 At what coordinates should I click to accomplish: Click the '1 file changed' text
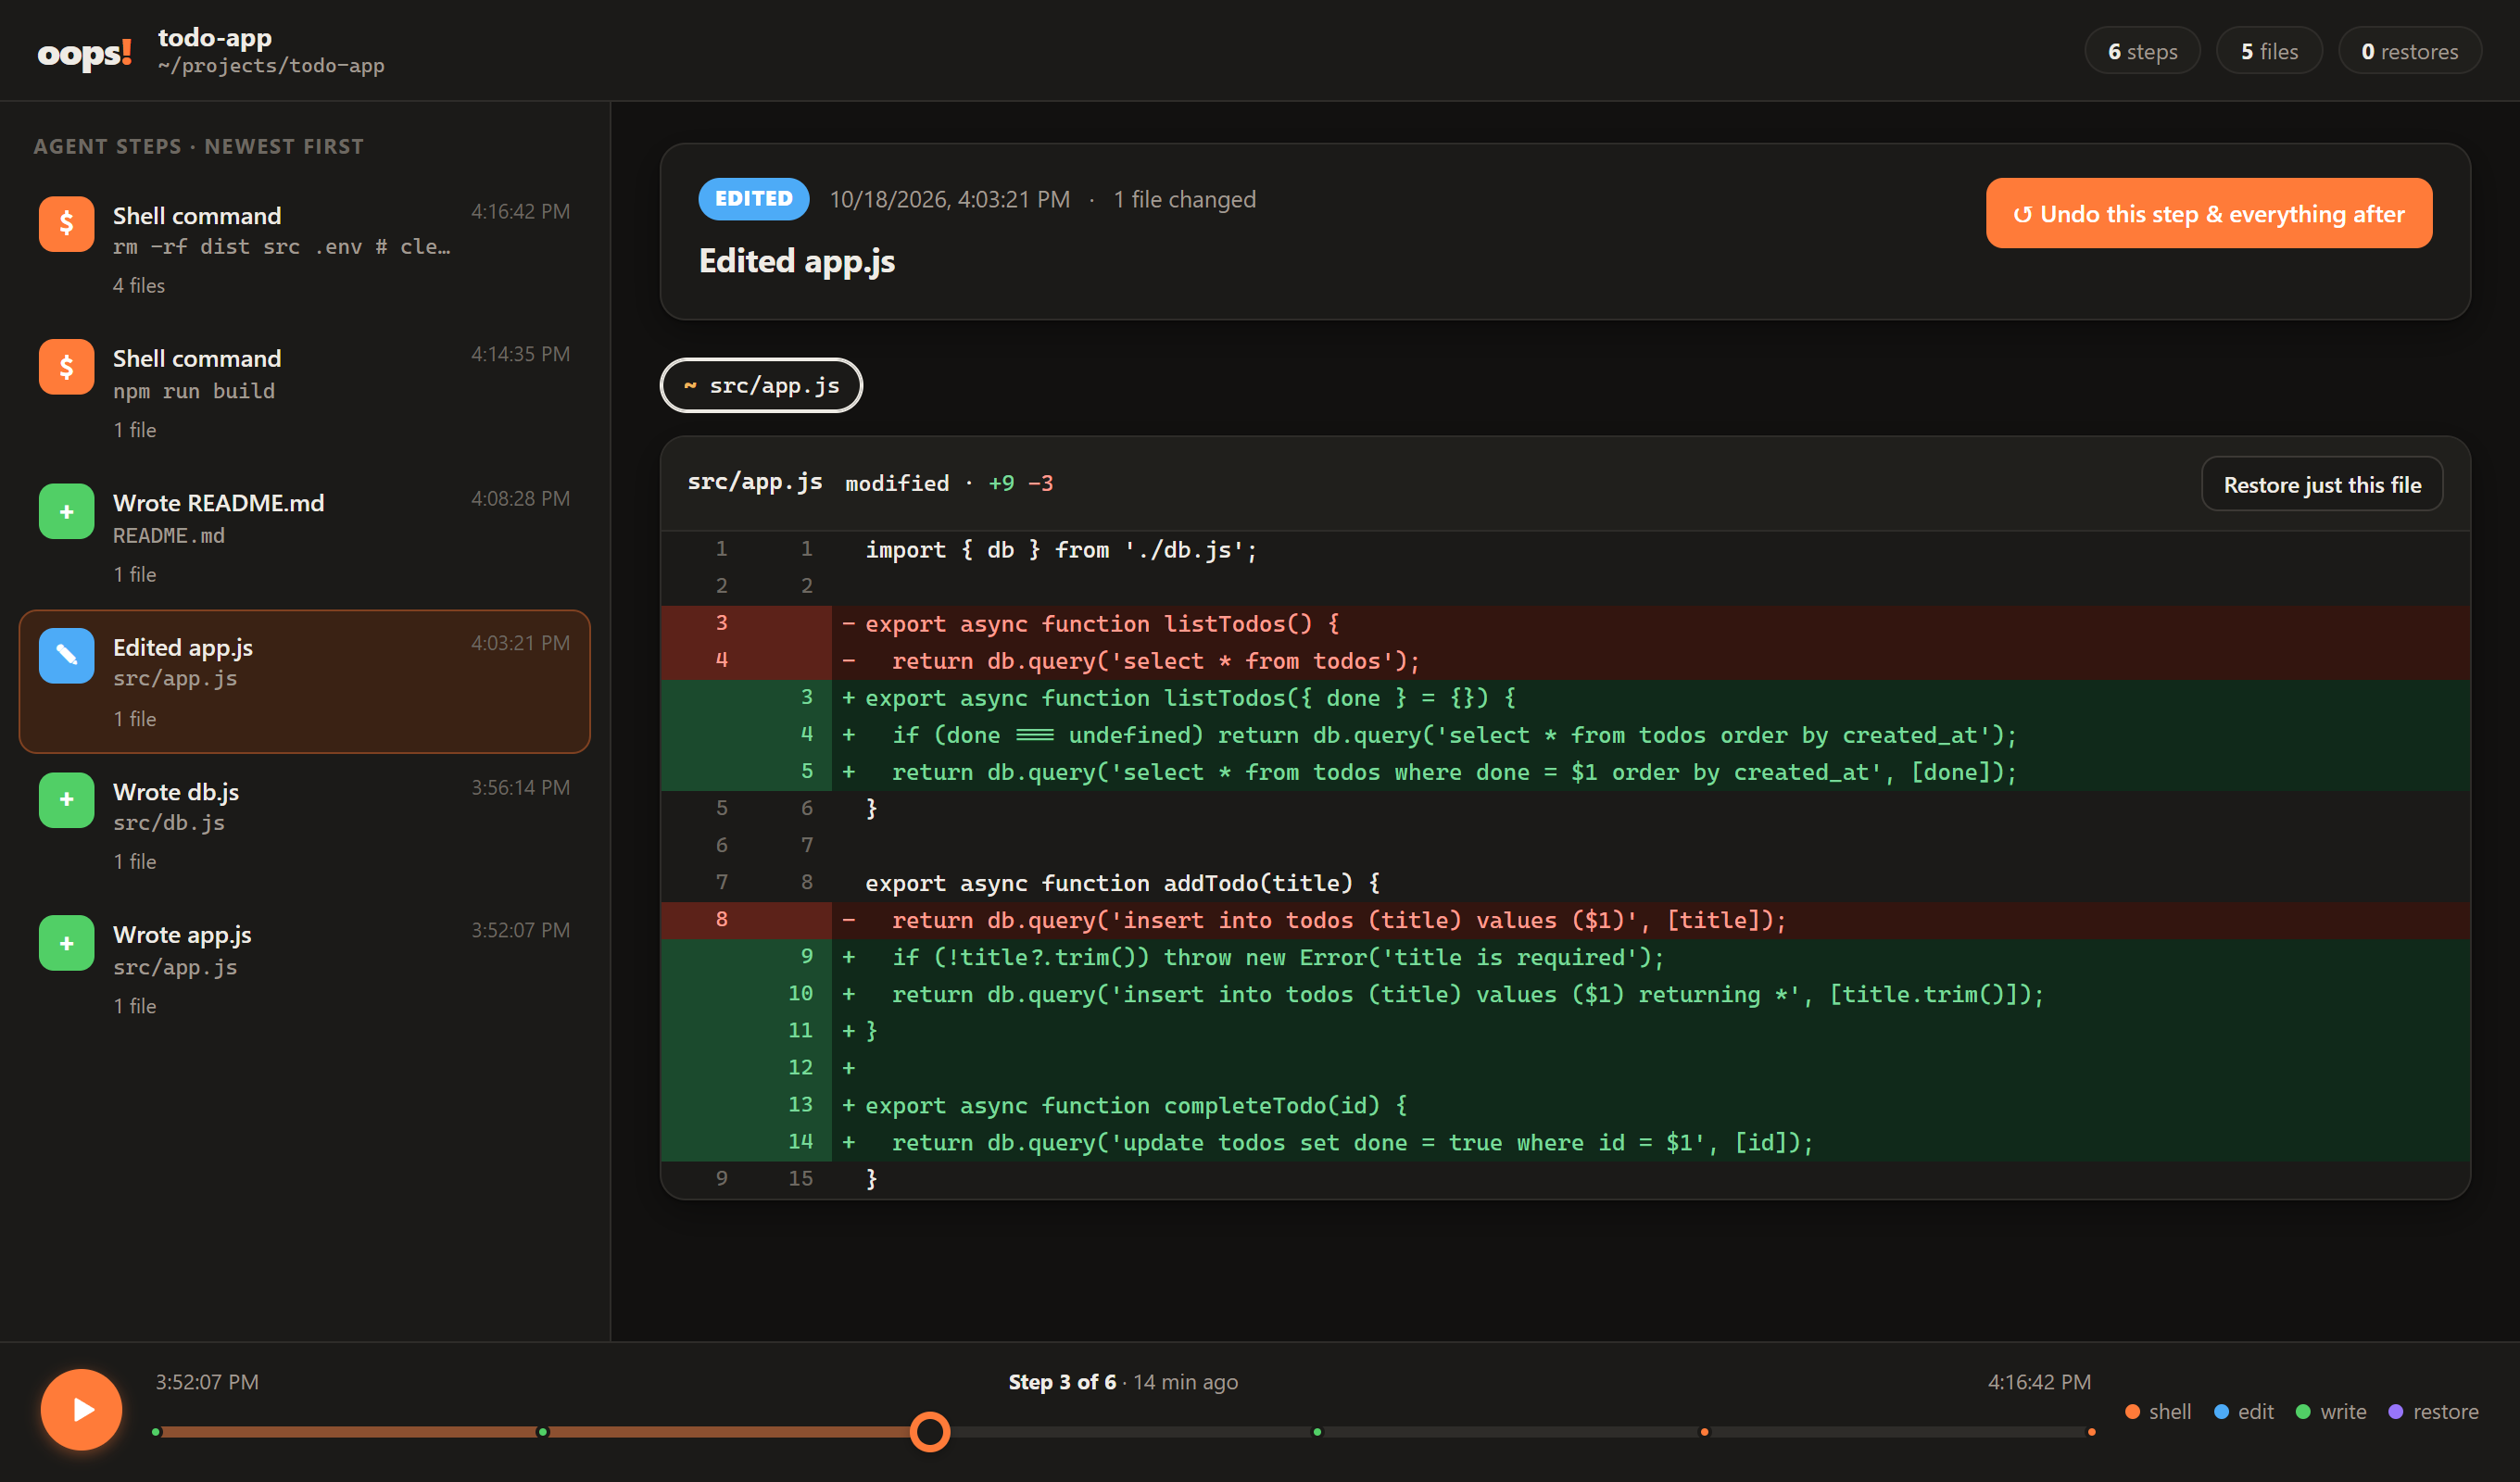(x=1184, y=200)
